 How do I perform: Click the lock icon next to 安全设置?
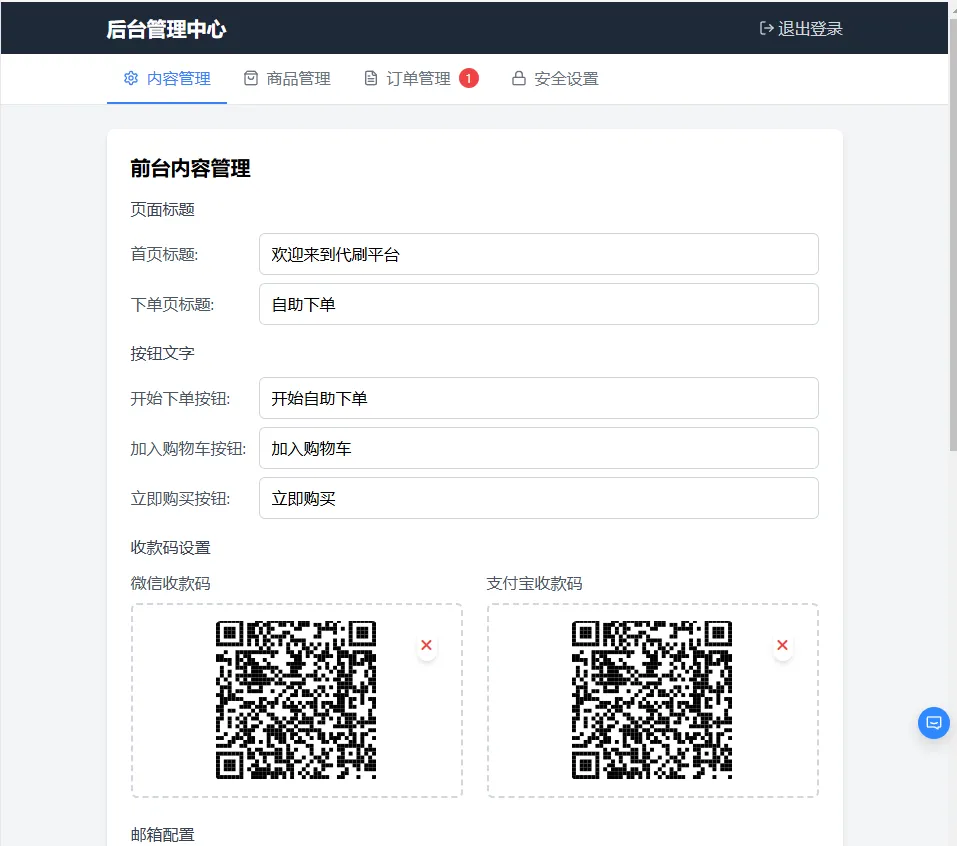(517, 78)
